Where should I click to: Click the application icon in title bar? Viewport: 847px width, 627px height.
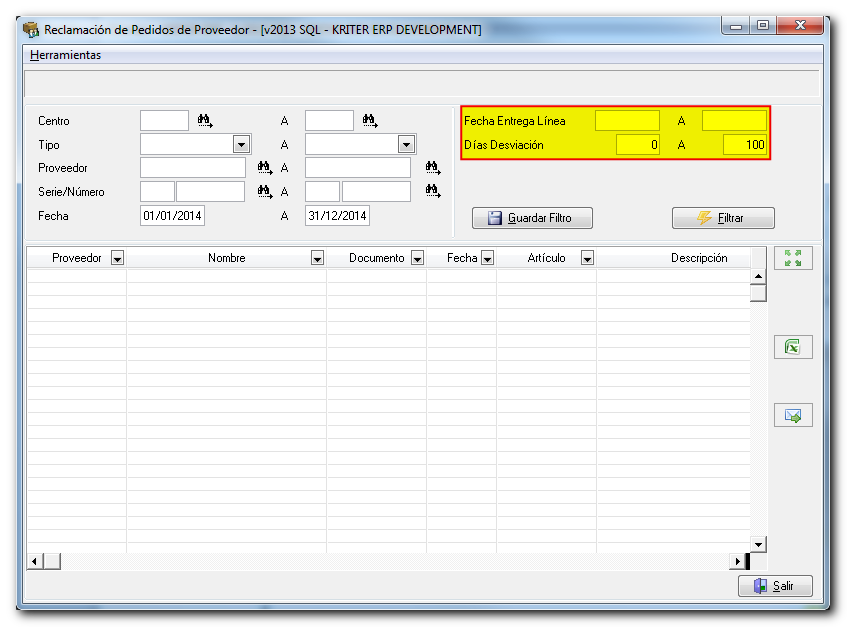click(x=31, y=30)
